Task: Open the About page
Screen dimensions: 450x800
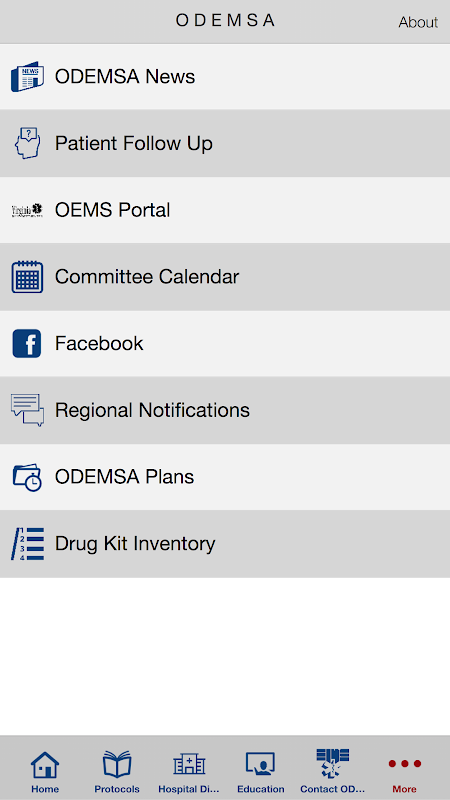Action: 418,22
